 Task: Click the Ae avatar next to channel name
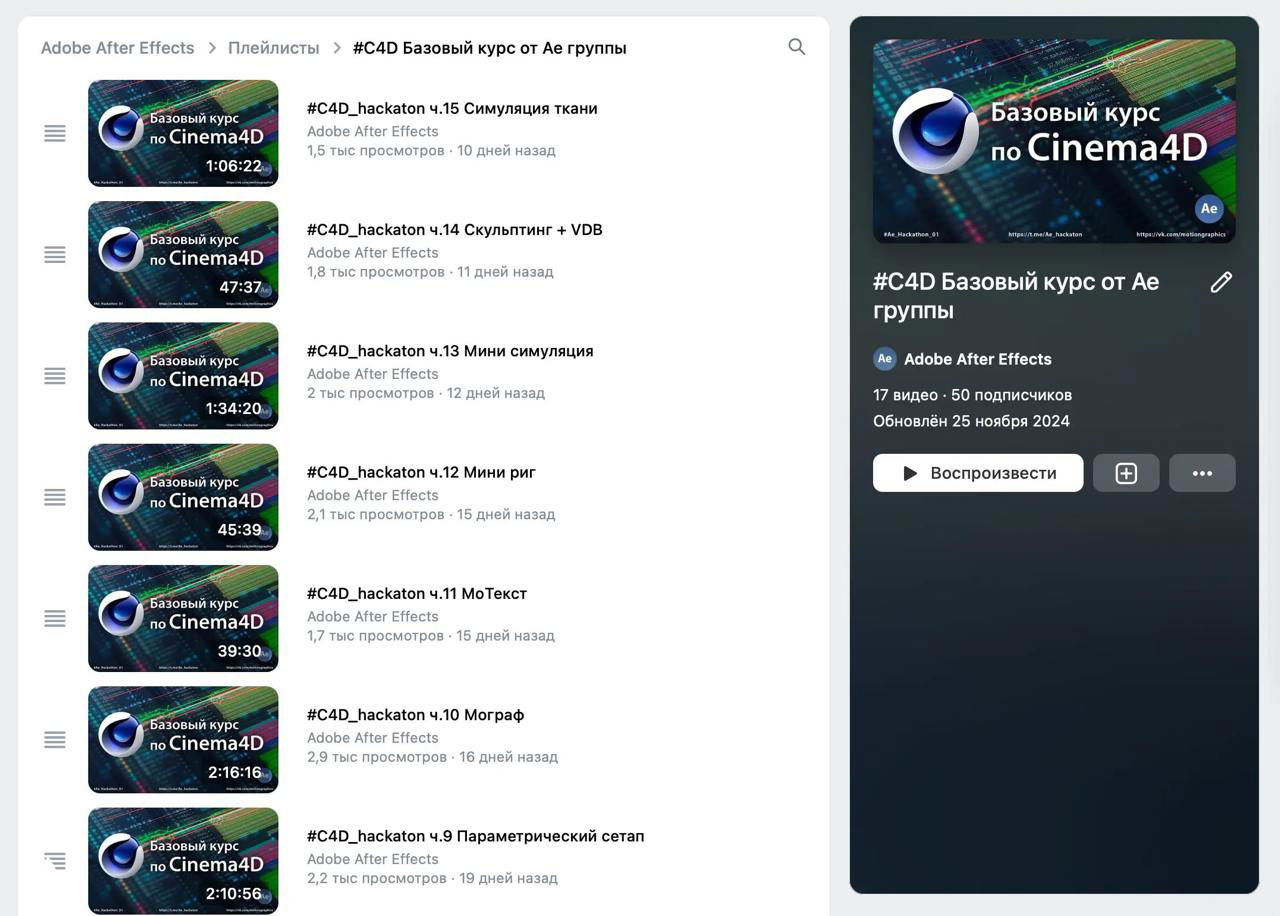[884, 359]
